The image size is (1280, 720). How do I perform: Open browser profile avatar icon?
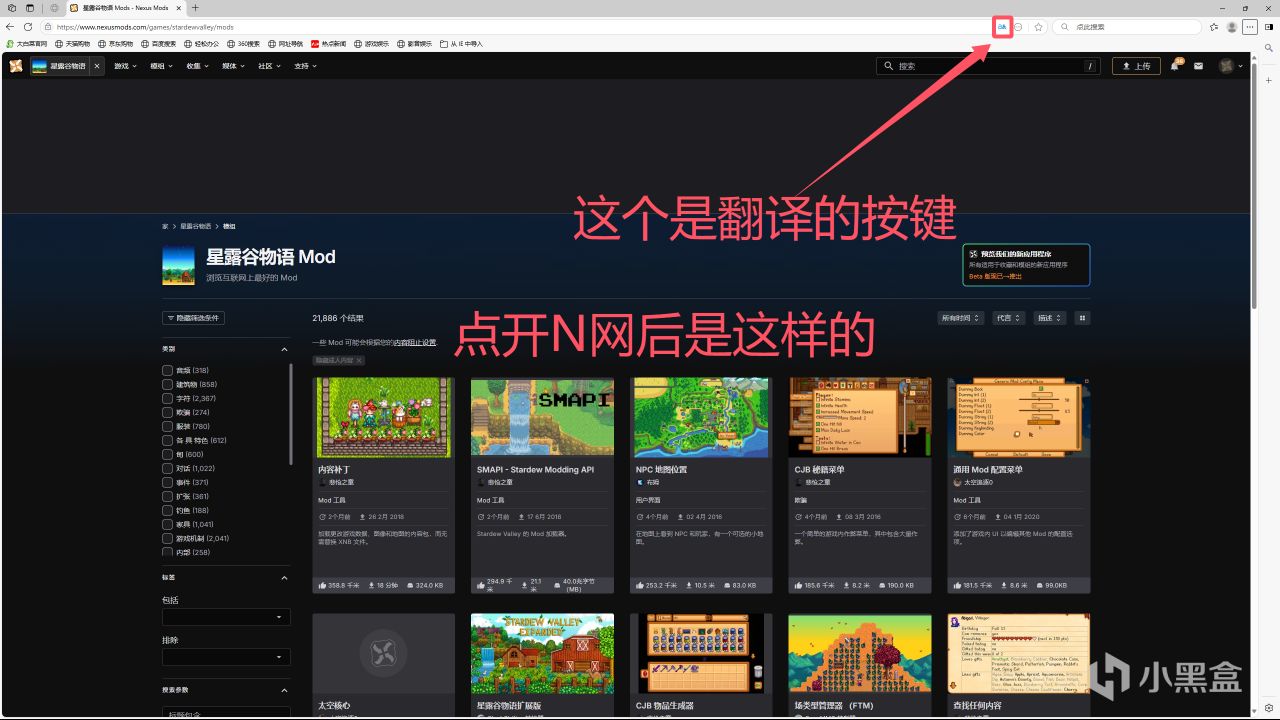coord(1232,27)
